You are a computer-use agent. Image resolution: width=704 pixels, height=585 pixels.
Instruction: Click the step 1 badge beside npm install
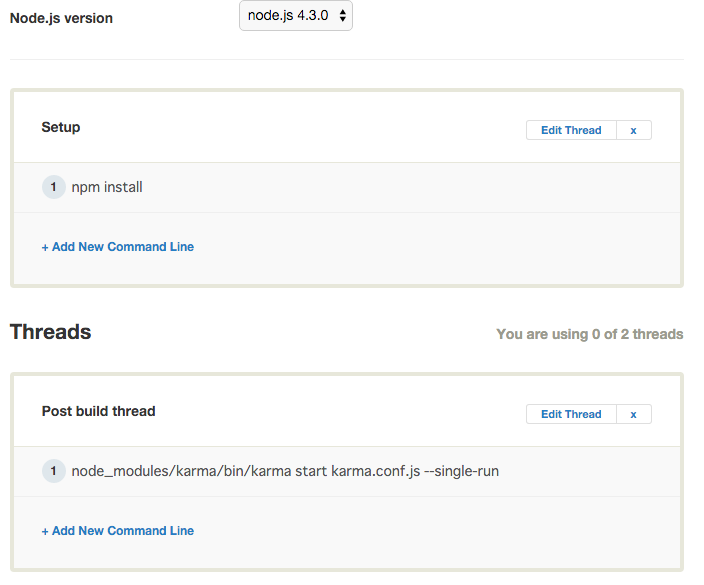pos(54,187)
